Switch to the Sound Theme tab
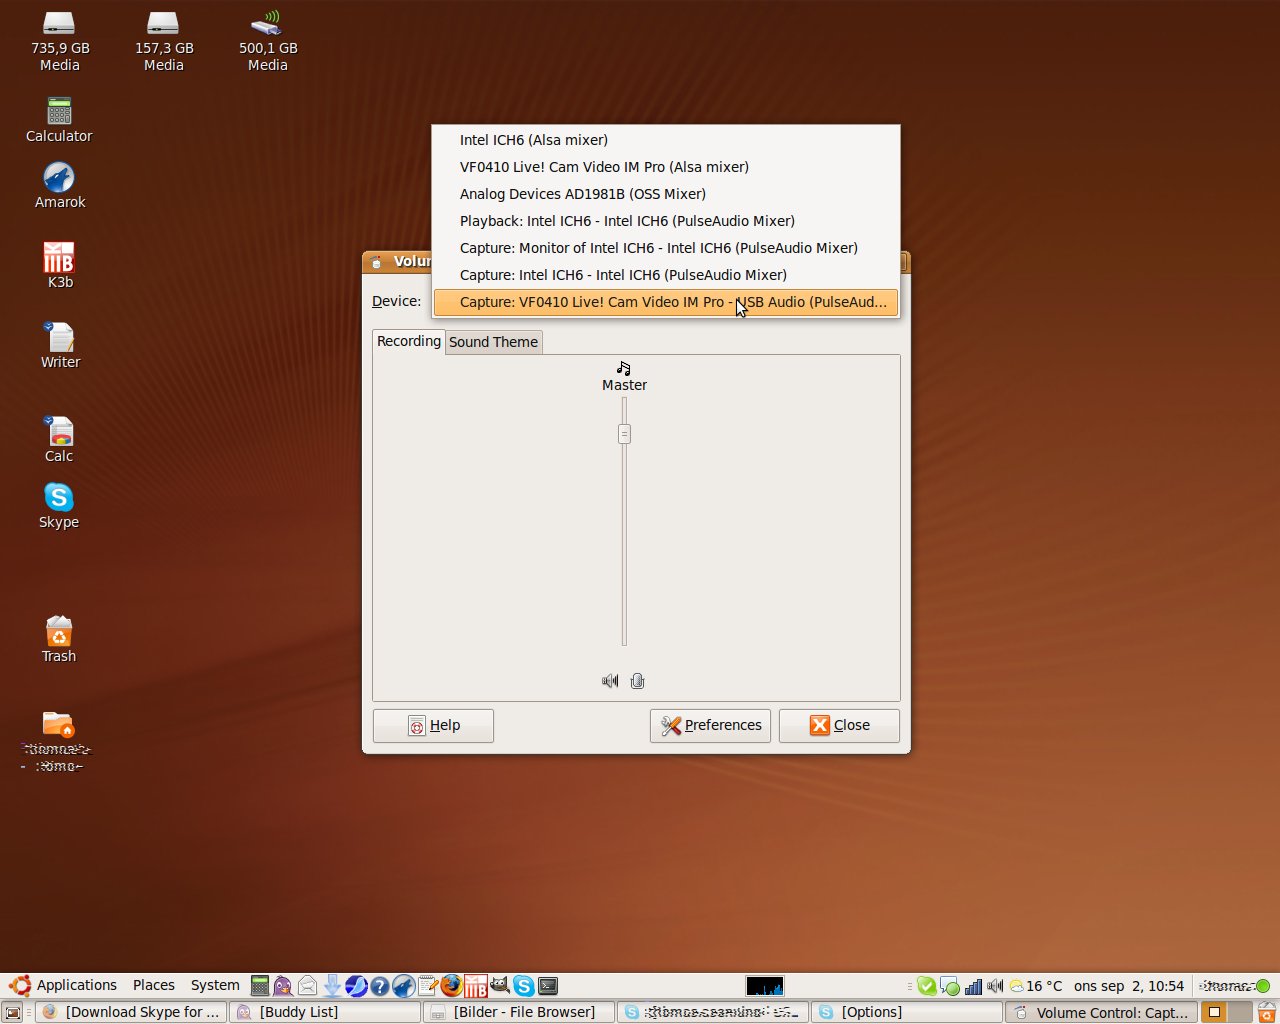1280x1024 pixels. (493, 342)
